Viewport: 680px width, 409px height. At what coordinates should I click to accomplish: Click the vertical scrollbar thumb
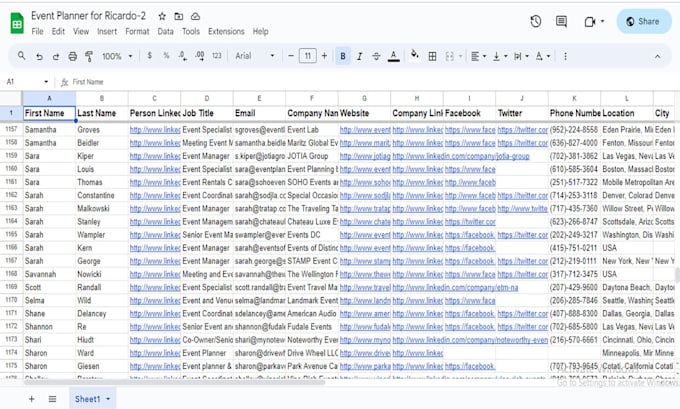(x=677, y=275)
